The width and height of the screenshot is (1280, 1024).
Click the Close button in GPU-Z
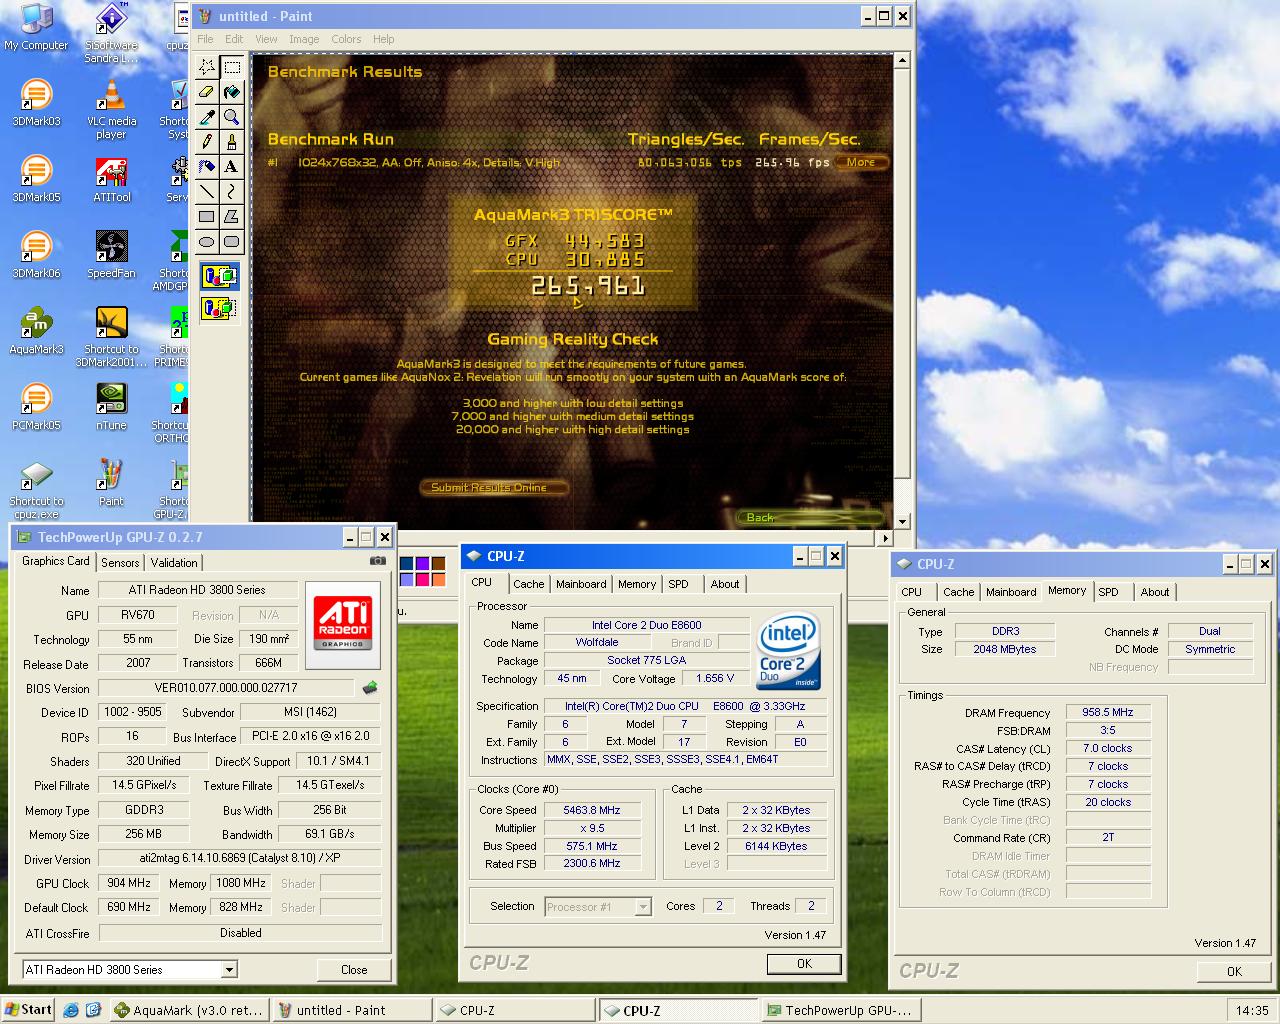(x=354, y=969)
